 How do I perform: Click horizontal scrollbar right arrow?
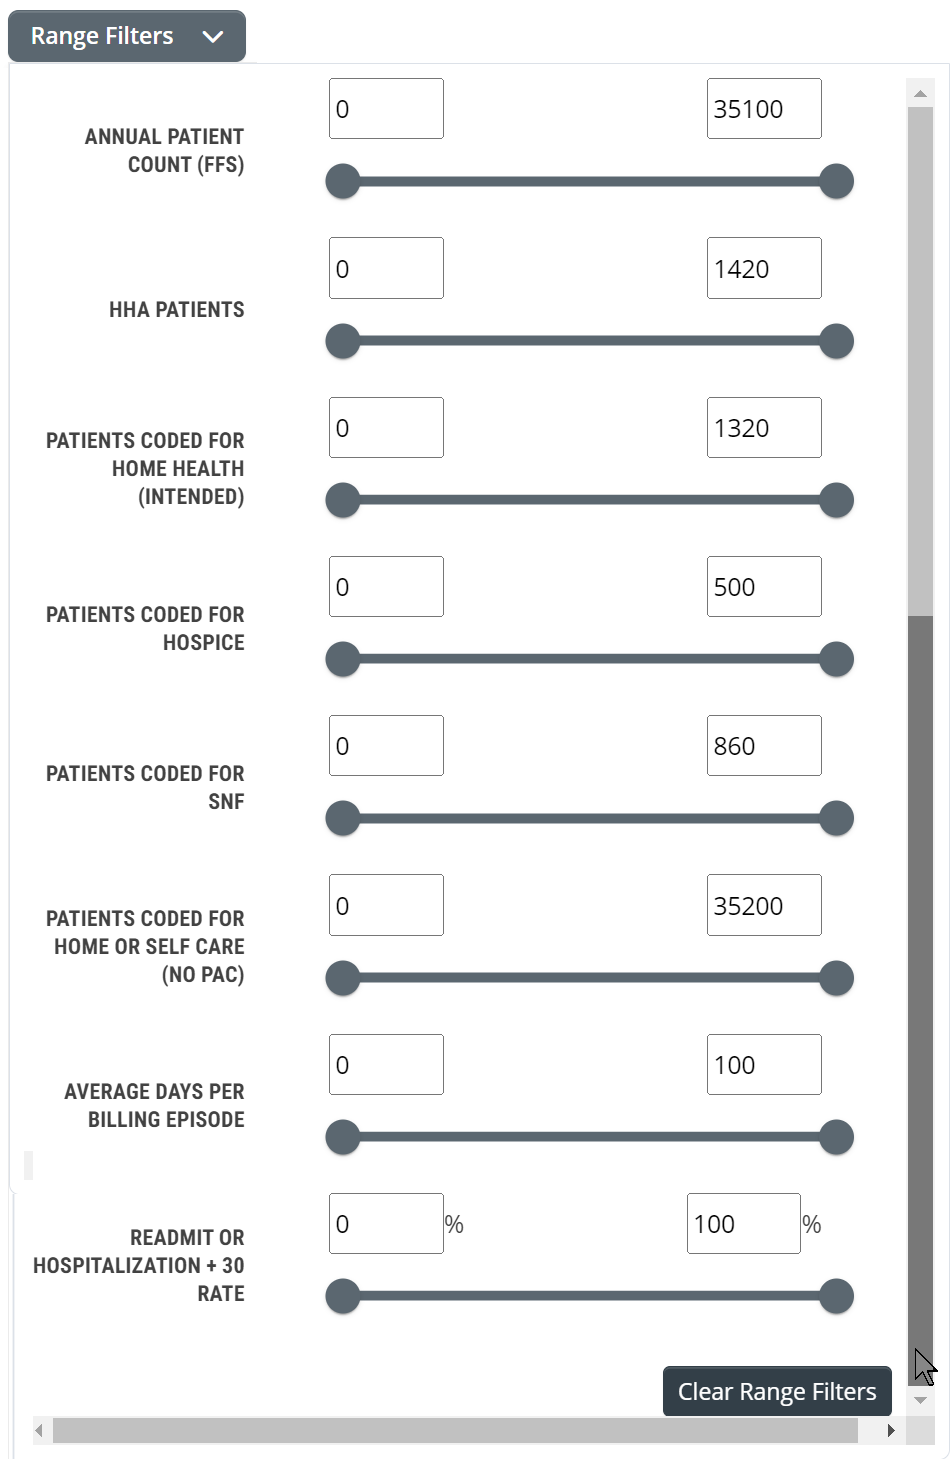(891, 1430)
